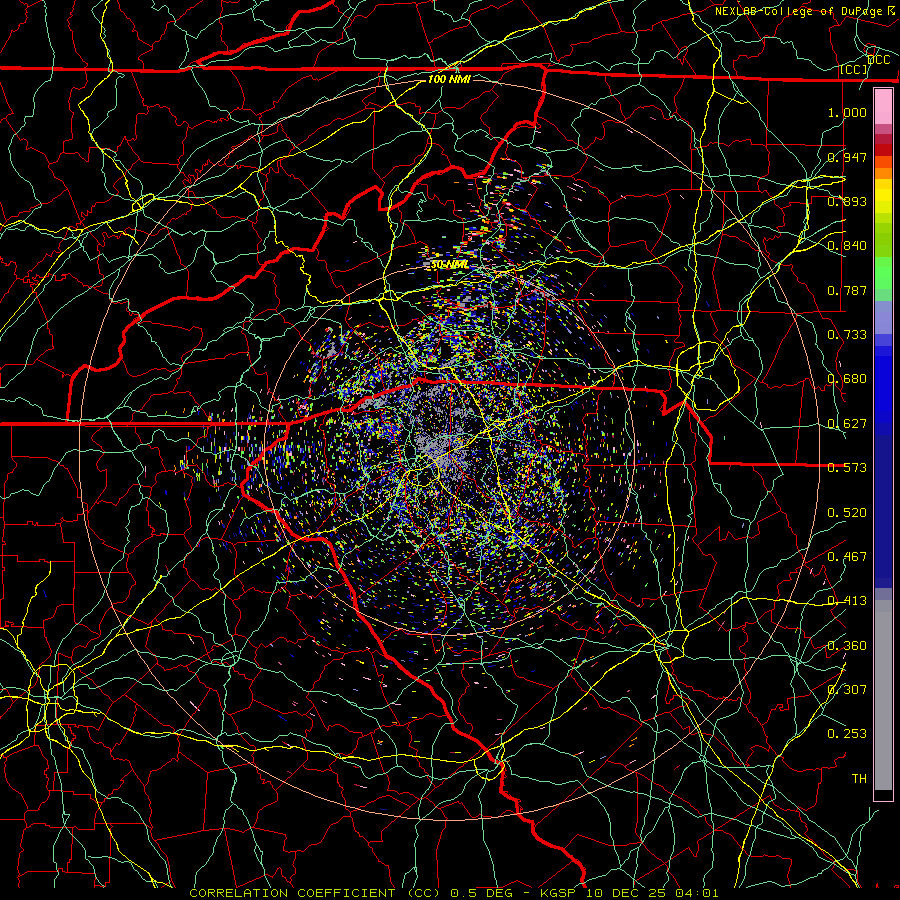Select the "0.413" color scale value
Viewport: 900px width, 900px height.
coord(847,601)
